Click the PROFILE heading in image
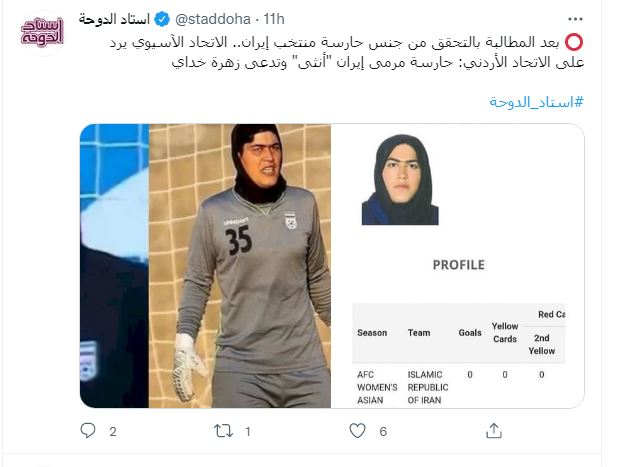 coord(459,265)
